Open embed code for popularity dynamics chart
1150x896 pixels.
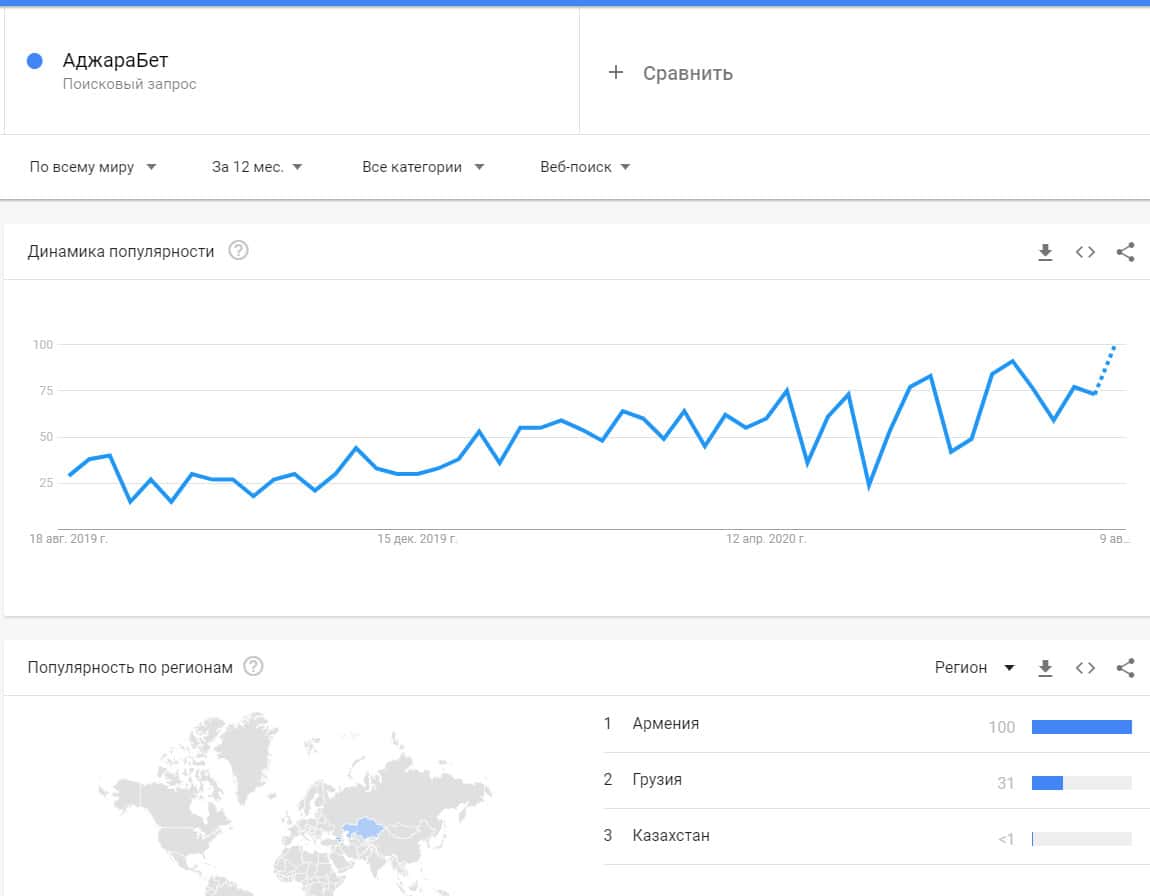coord(1085,252)
